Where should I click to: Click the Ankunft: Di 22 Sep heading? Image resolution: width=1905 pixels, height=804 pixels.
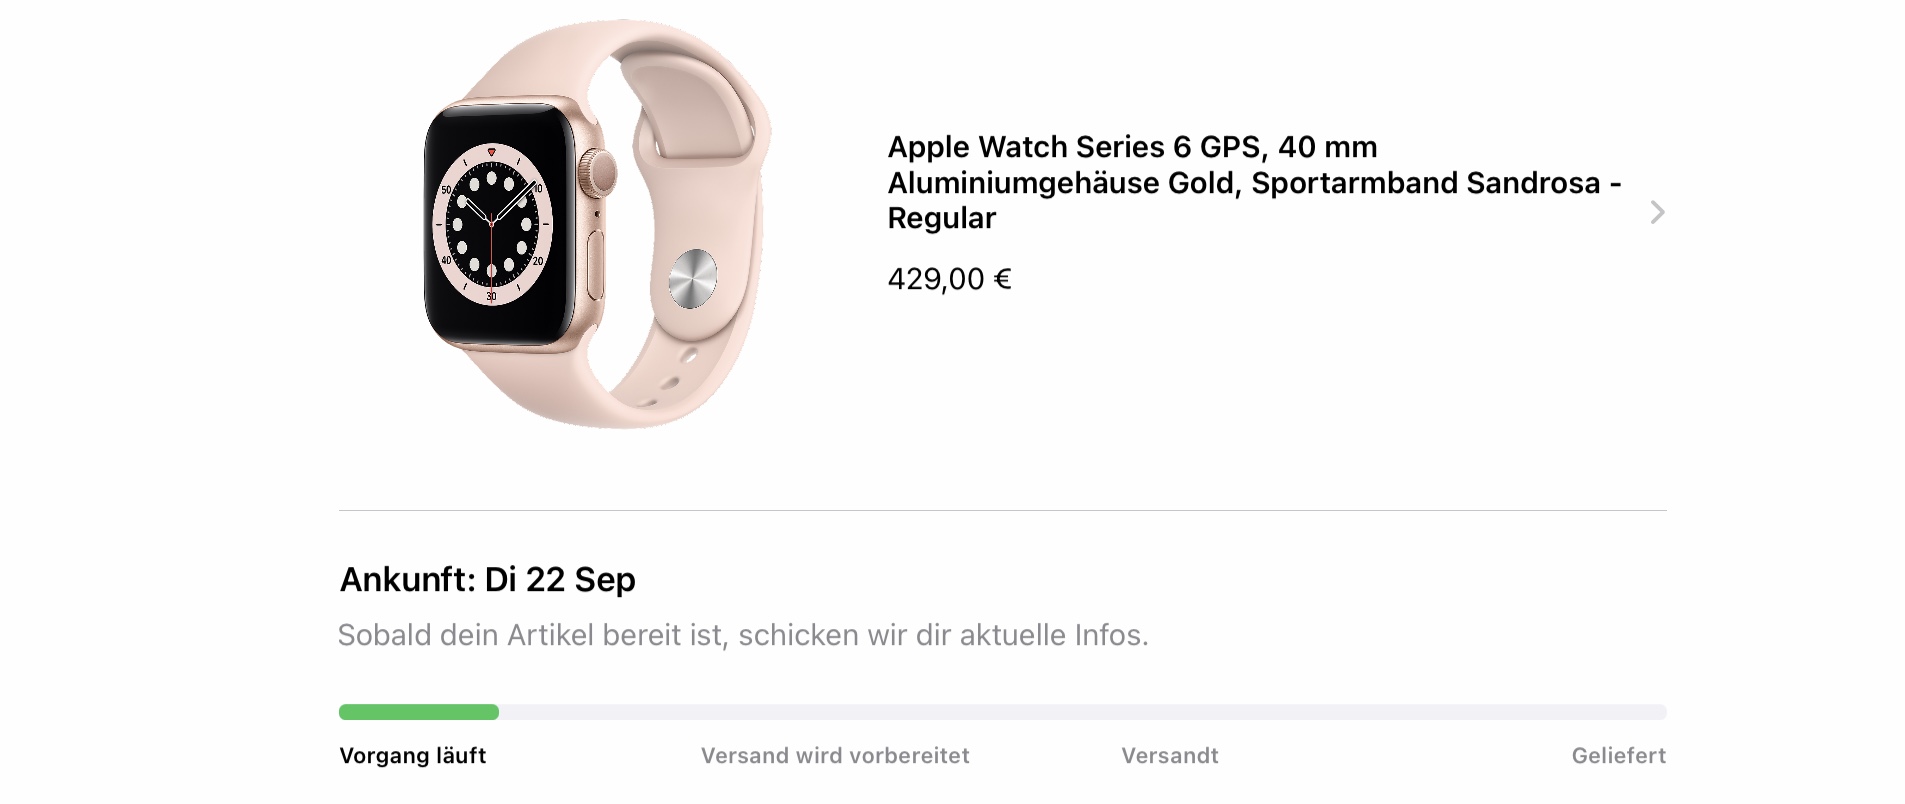[487, 580]
